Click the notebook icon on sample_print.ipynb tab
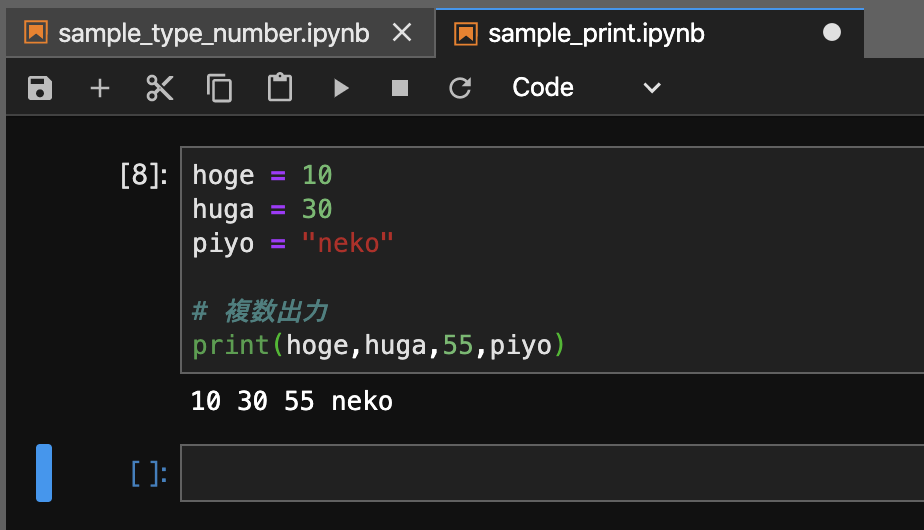Image resolution: width=924 pixels, height=530 pixels. (x=466, y=34)
